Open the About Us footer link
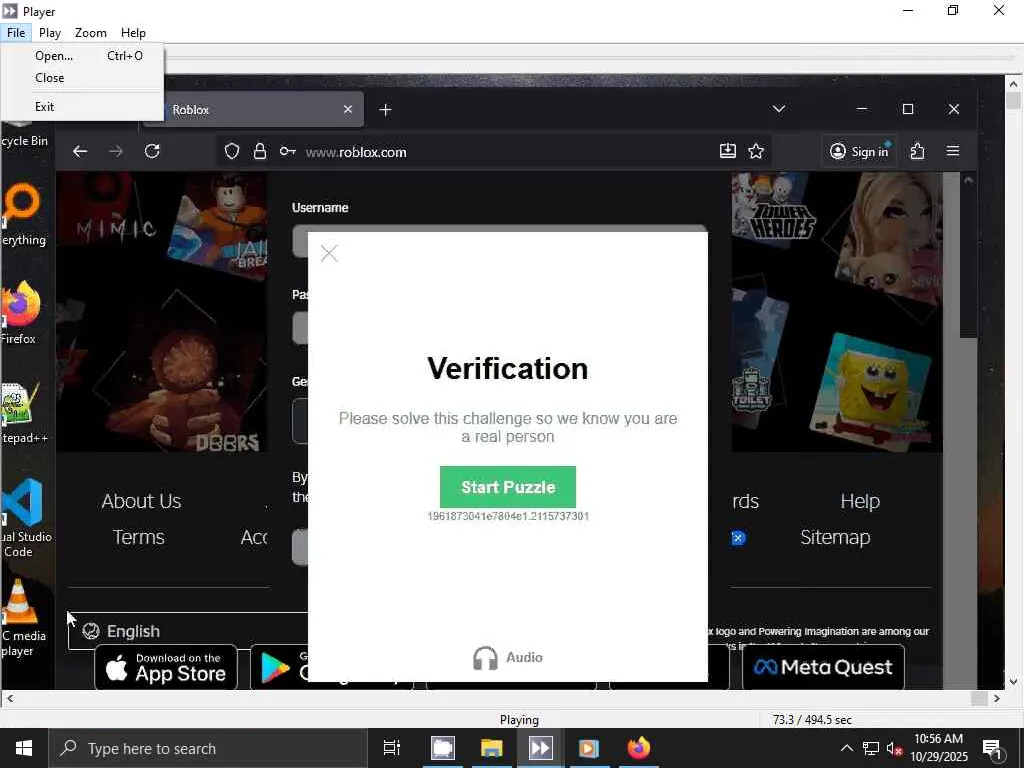1024x768 pixels. tap(141, 502)
